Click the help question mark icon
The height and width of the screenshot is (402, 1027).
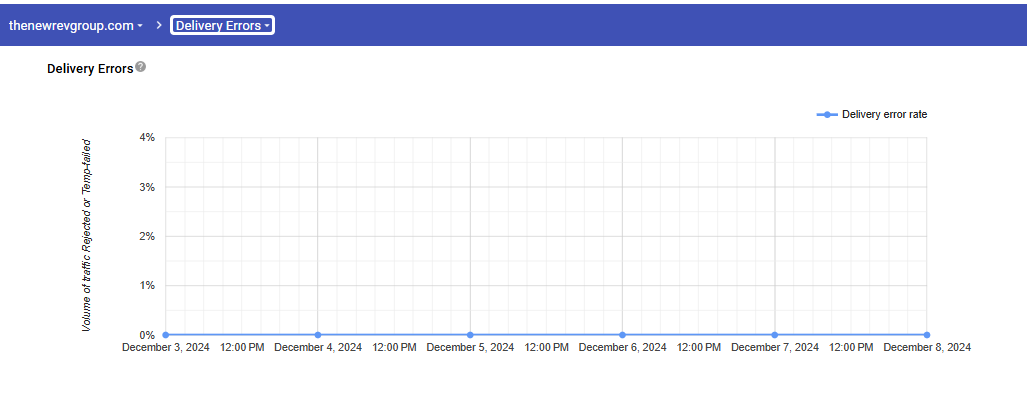(x=141, y=67)
